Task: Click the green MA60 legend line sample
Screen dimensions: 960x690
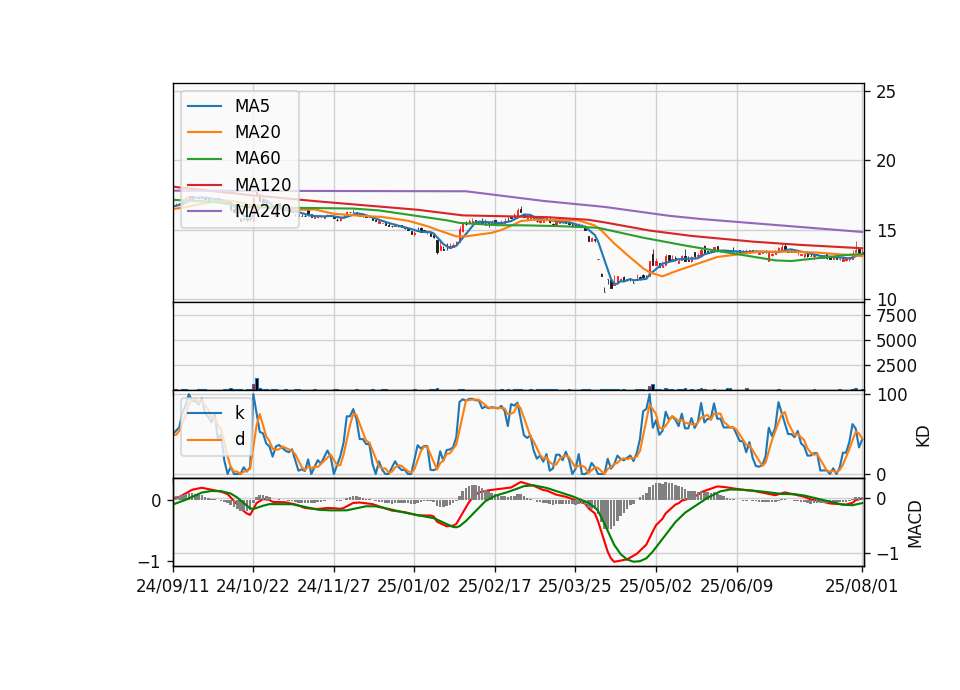Action: [x=204, y=159]
